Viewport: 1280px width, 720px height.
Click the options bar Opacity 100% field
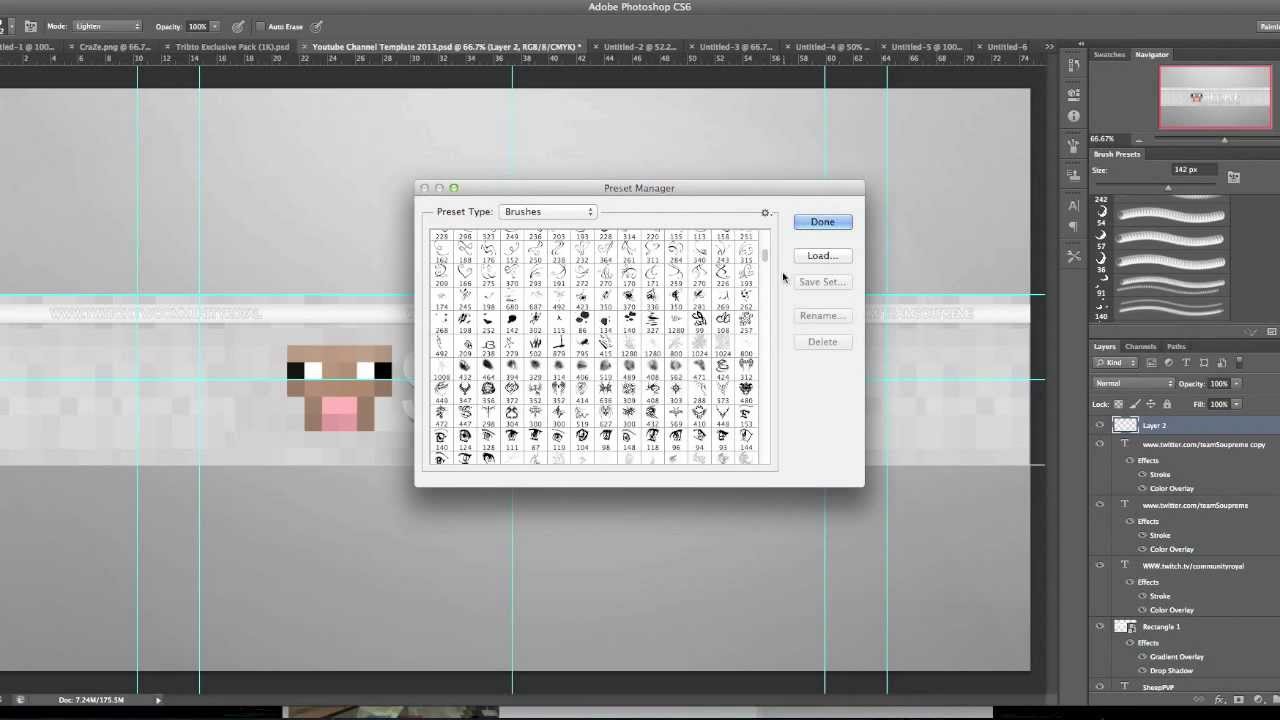[197, 26]
